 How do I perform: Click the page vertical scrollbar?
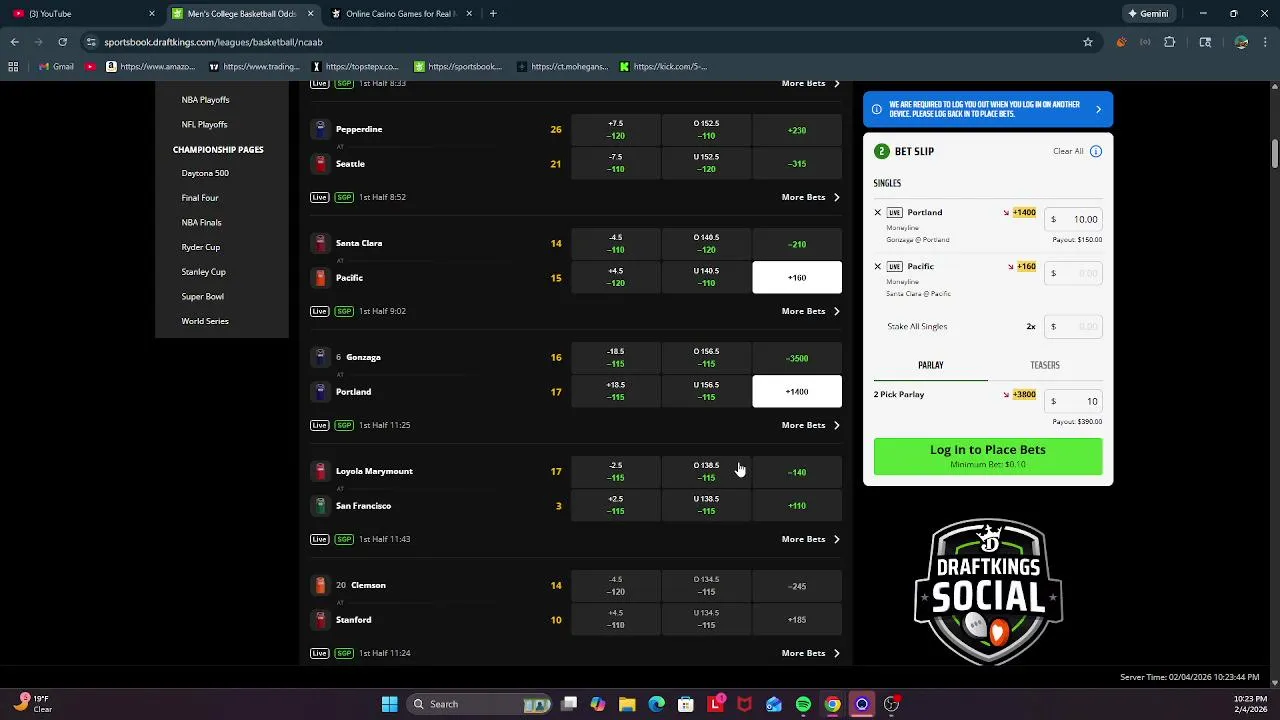pyautogui.click(x=1274, y=155)
